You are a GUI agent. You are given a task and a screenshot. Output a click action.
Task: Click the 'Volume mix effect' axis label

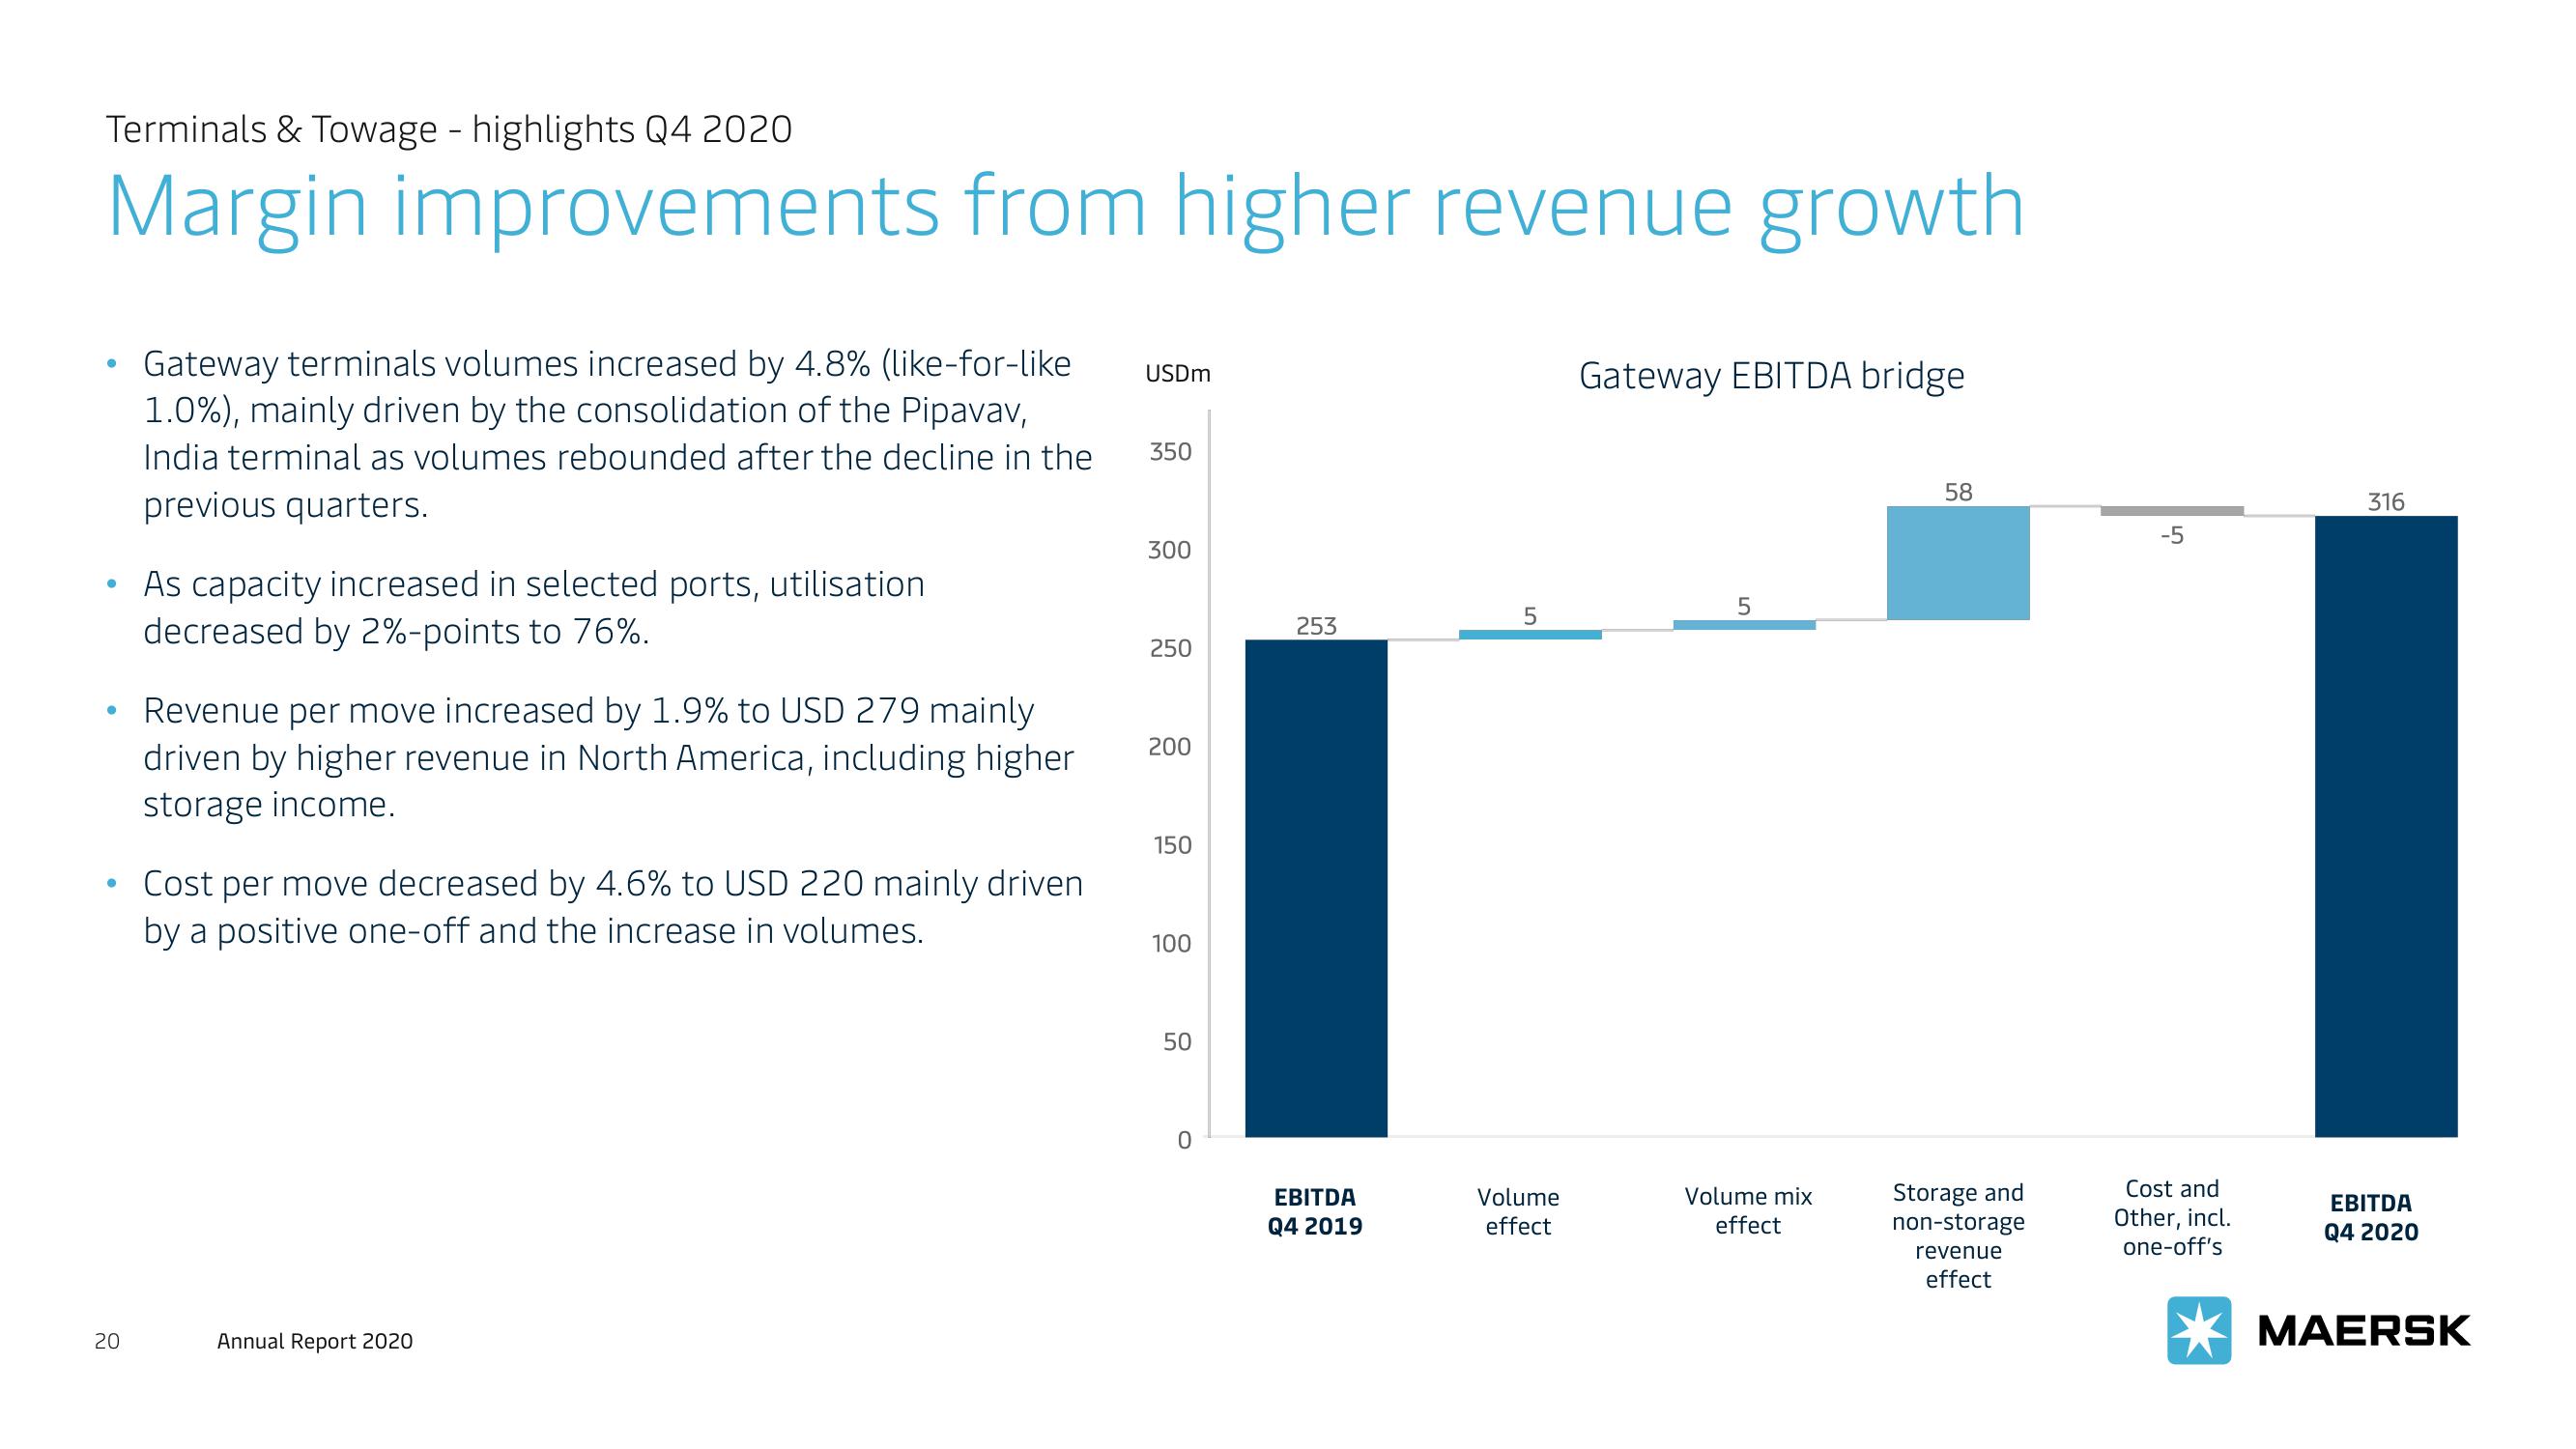[1748, 1211]
